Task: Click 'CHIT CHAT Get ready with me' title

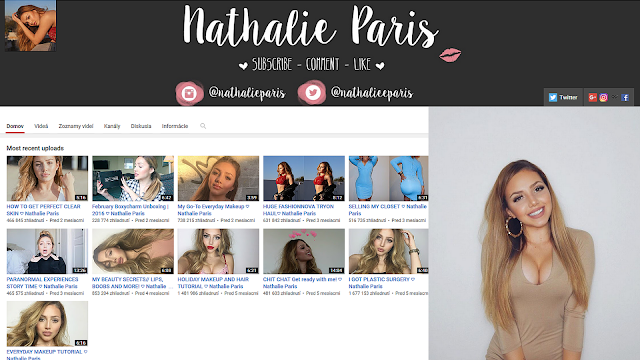Action: 302,282
